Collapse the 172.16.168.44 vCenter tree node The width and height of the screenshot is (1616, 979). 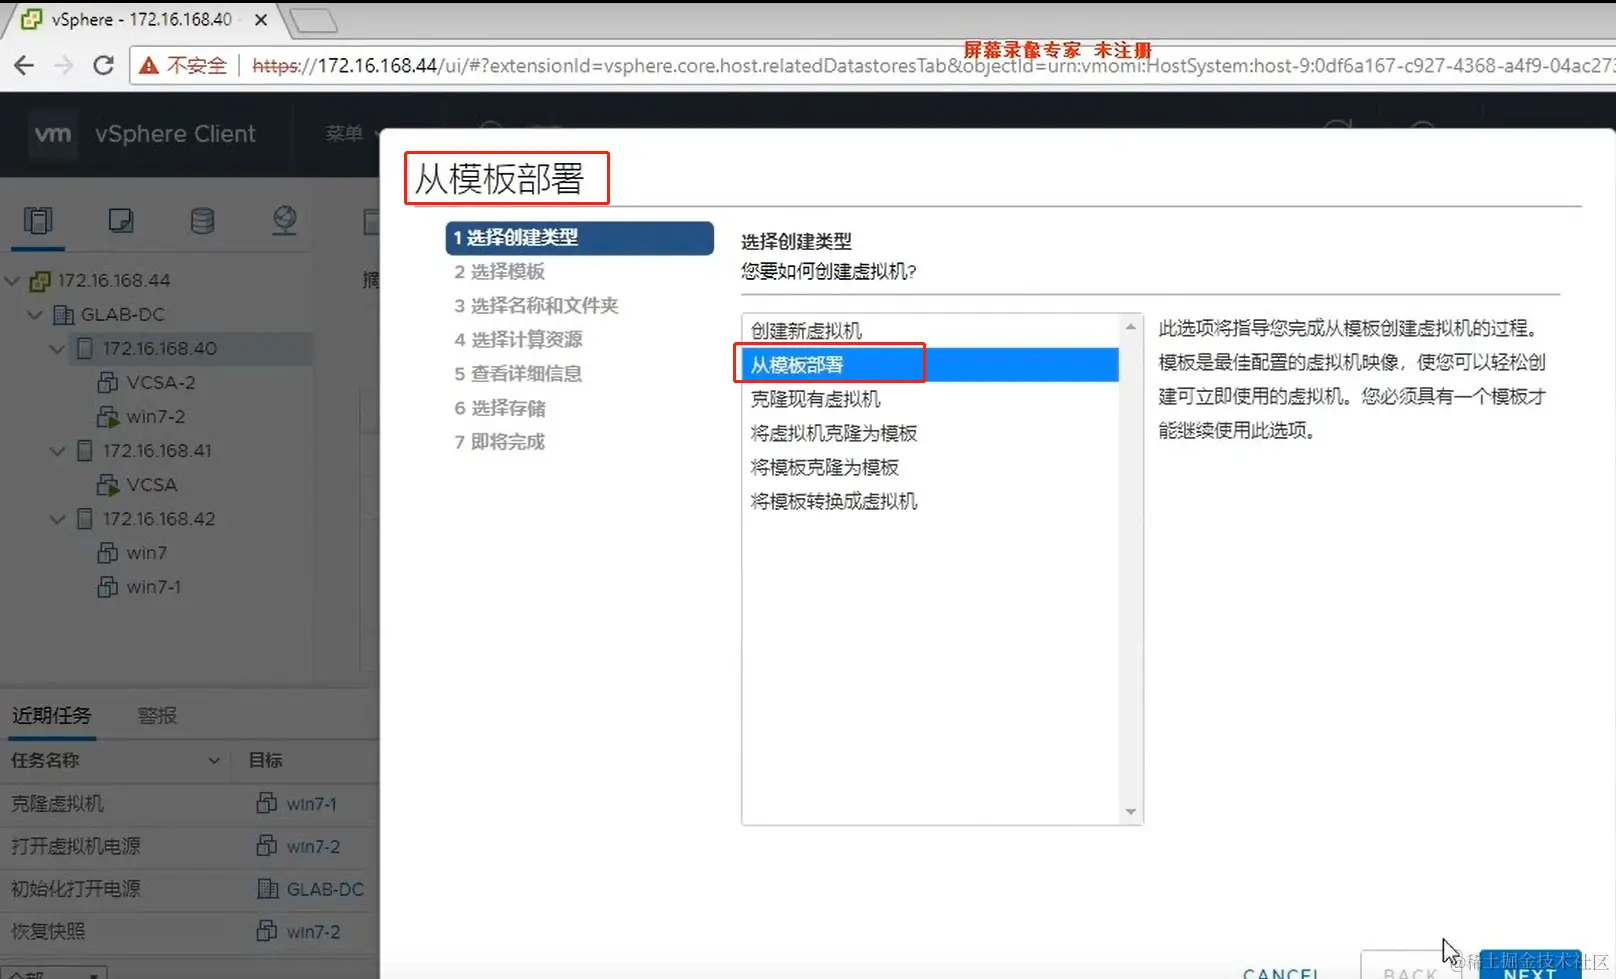[x=13, y=281]
